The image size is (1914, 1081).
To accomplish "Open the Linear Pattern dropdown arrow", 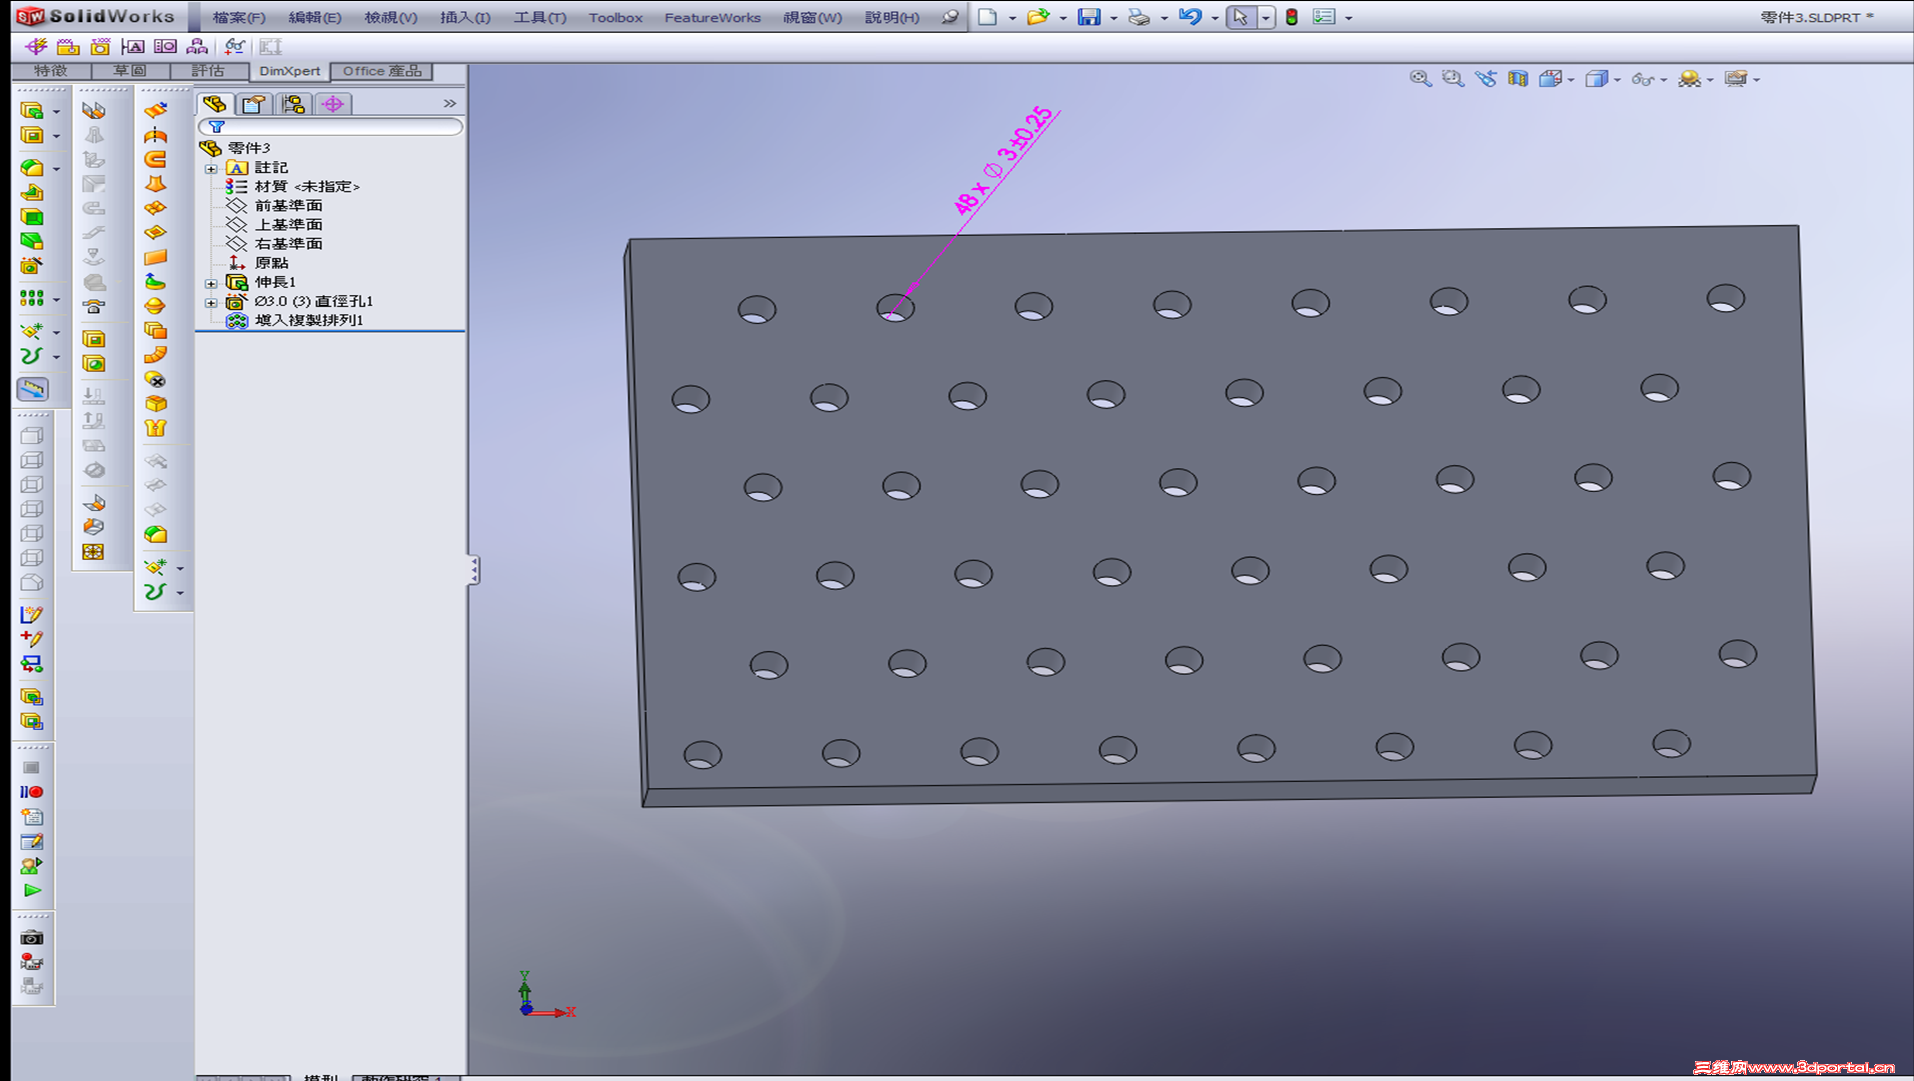I will pos(57,299).
